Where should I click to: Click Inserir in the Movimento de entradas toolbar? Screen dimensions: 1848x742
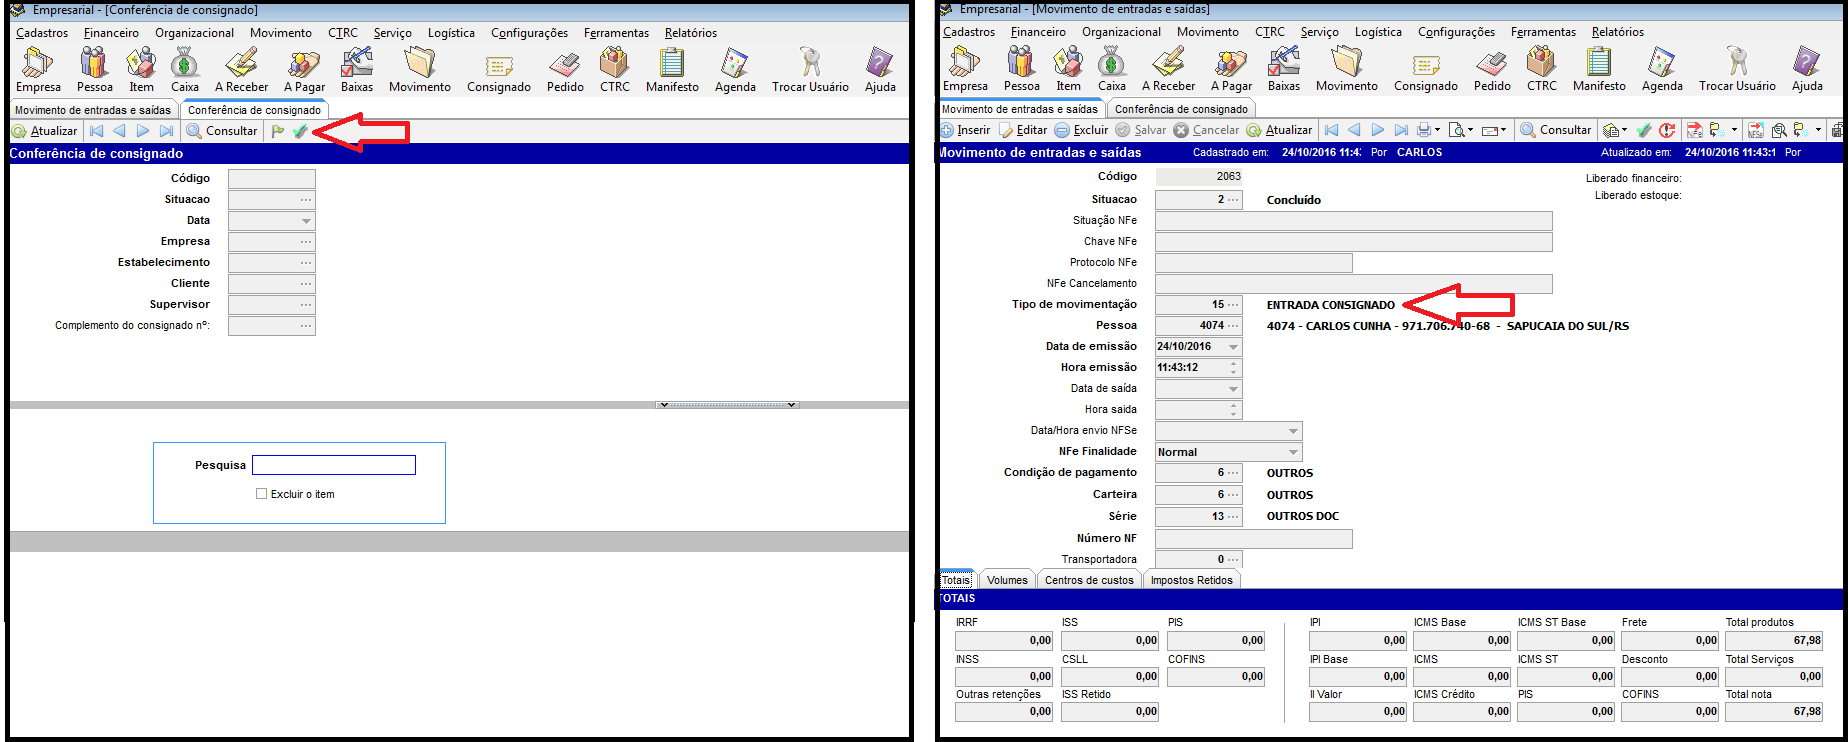[x=964, y=130]
